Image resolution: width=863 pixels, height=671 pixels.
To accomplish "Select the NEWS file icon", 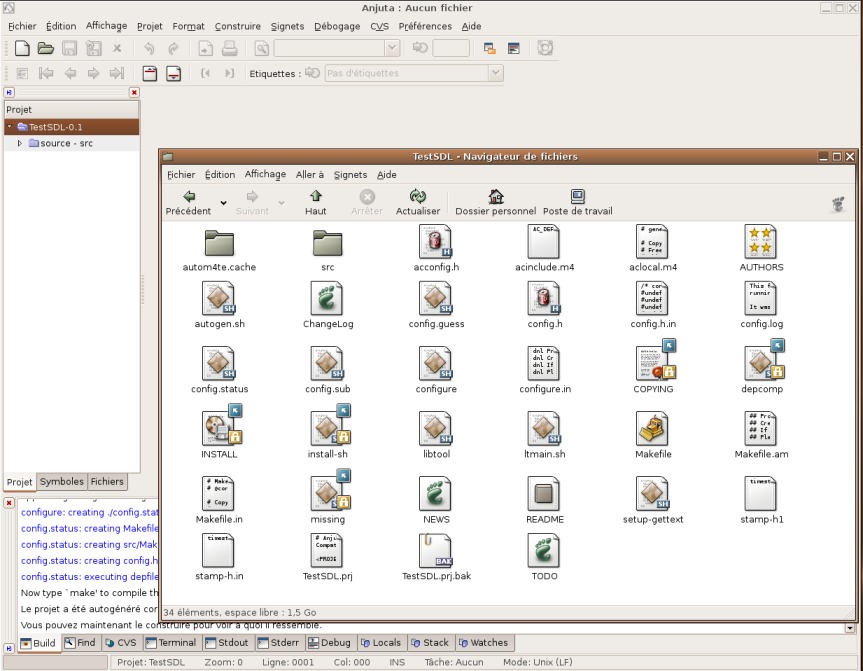I will click(435, 493).
